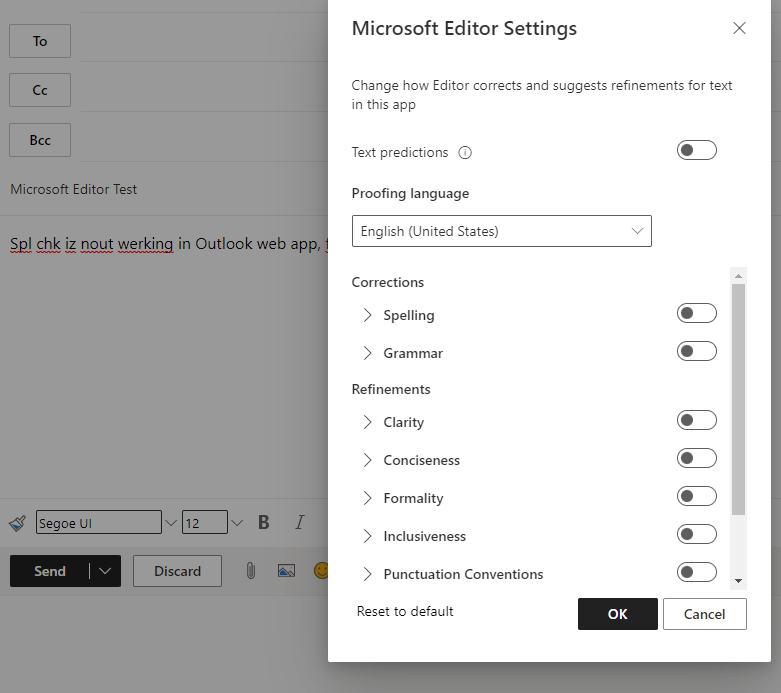The image size is (781, 693).
Task: Open the emoji picker smiley icon
Action: [321, 571]
